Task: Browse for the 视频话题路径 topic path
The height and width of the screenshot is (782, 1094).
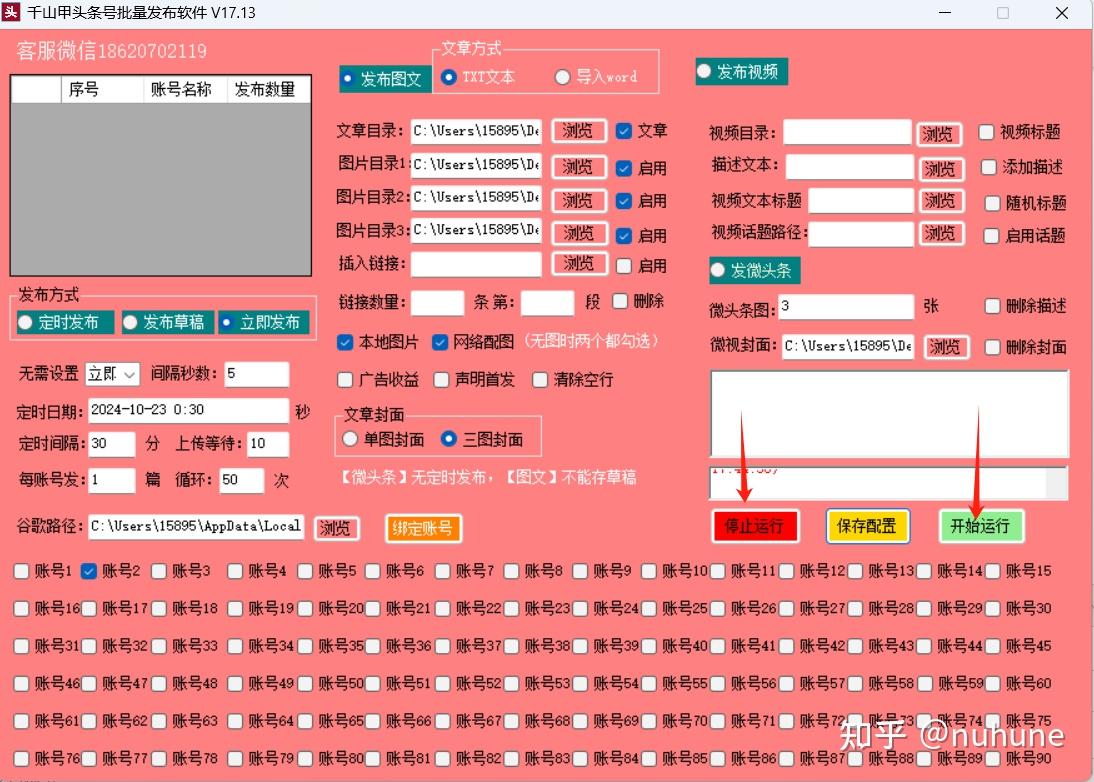Action: tap(938, 233)
